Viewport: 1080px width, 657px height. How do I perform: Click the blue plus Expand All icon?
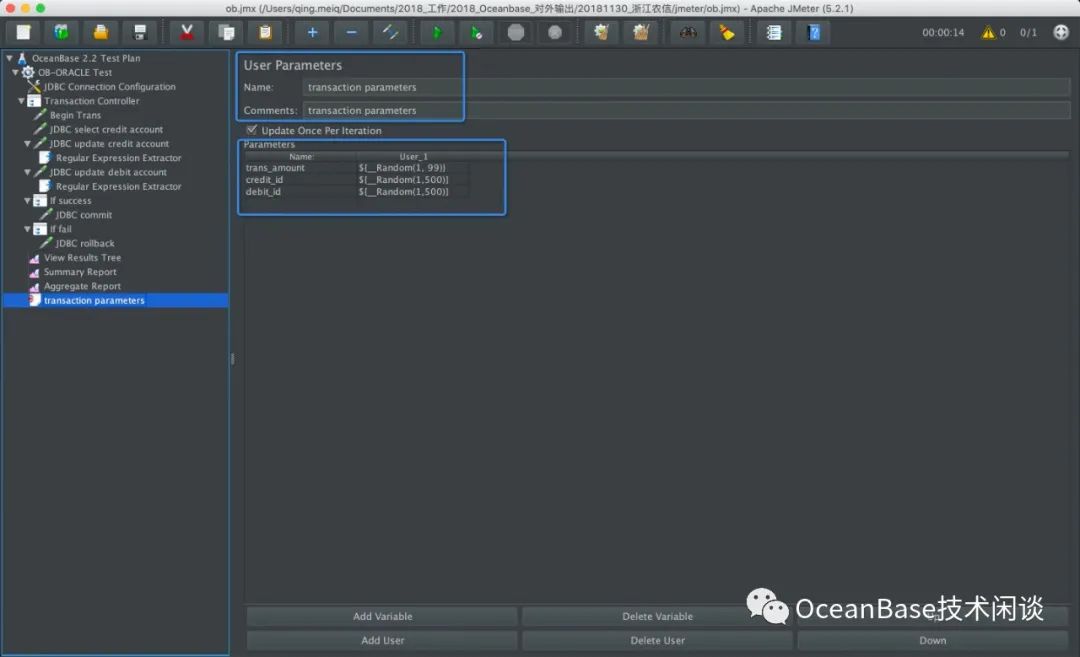coord(312,32)
